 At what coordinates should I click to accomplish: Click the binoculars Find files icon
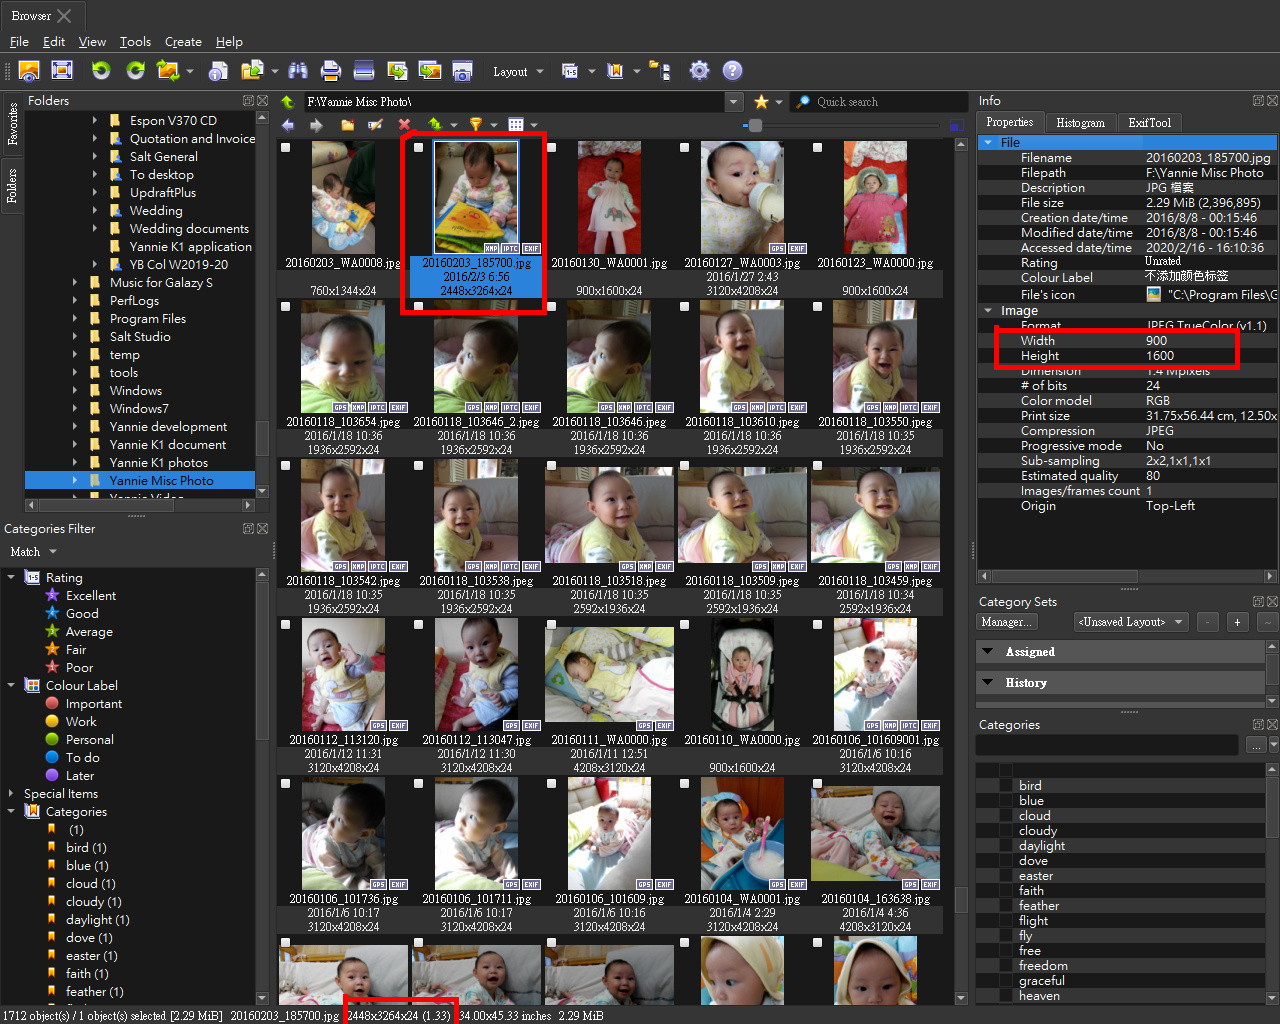[297, 70]
